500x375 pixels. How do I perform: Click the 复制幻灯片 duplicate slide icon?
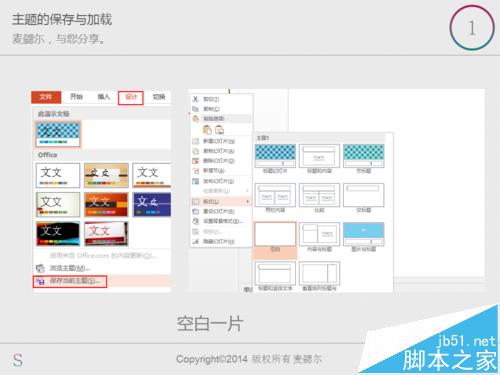196,151
